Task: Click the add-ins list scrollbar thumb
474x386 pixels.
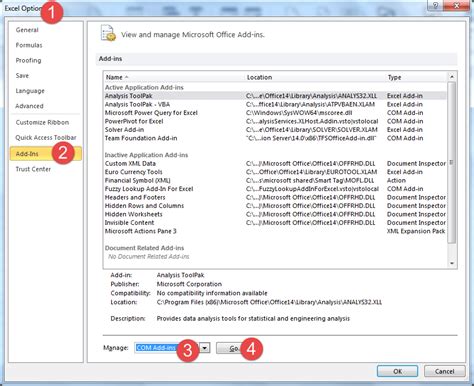Action: click(x=452, y=162)
